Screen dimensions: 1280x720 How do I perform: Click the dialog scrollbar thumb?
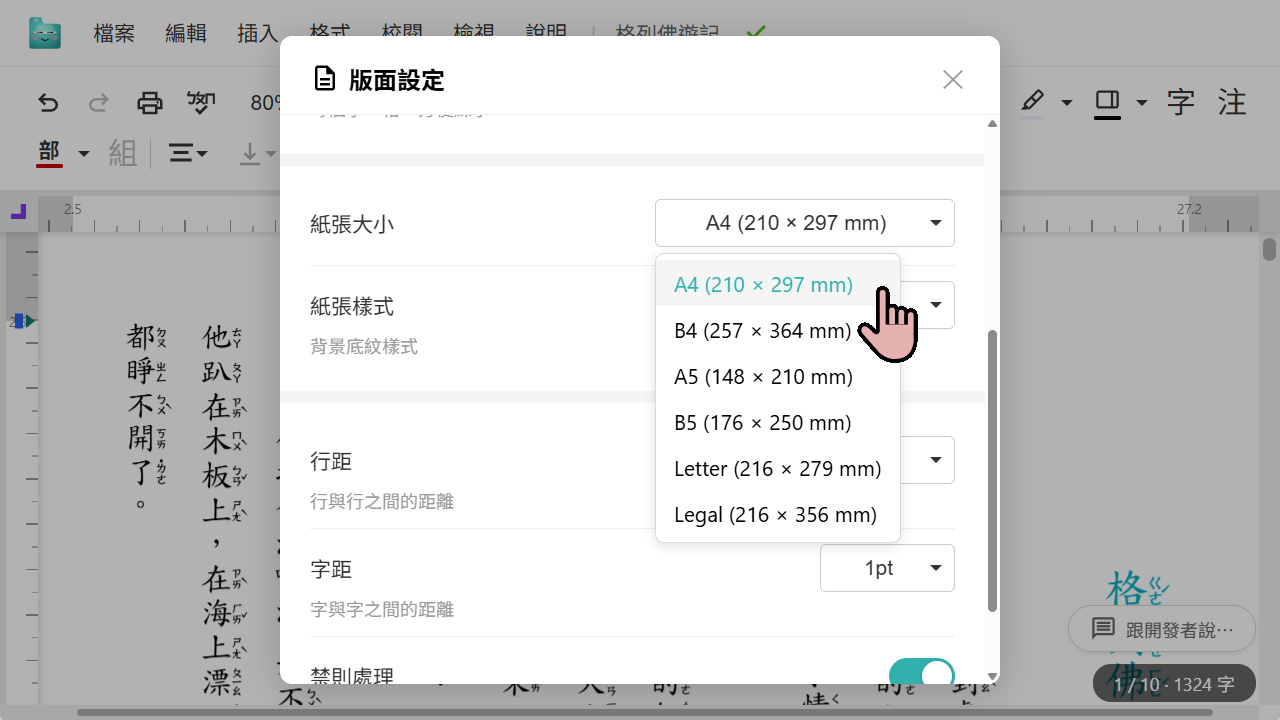click(x=992, y=470)
